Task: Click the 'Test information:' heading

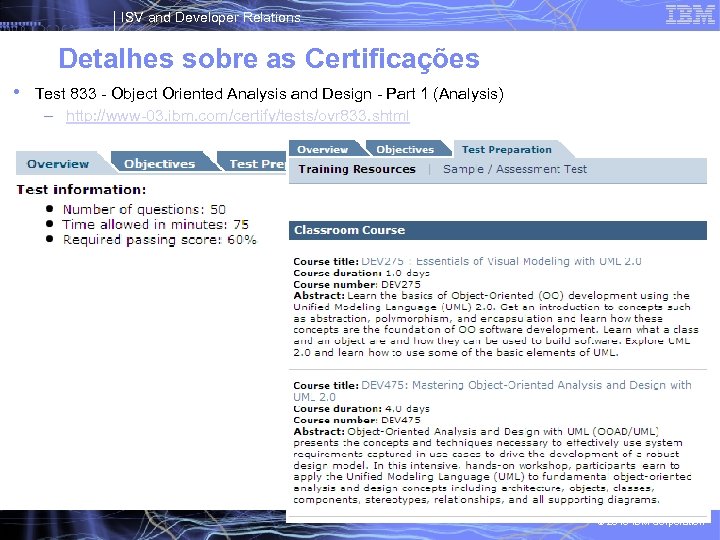Action: [81, 190]
